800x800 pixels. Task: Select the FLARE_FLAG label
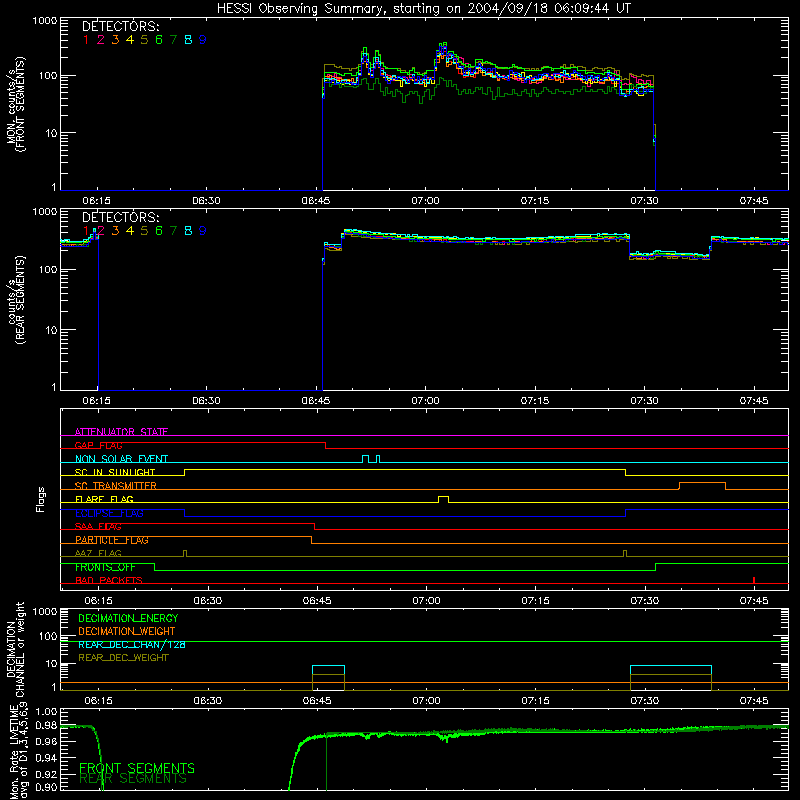pyautogui.click(x=104, y=499)
